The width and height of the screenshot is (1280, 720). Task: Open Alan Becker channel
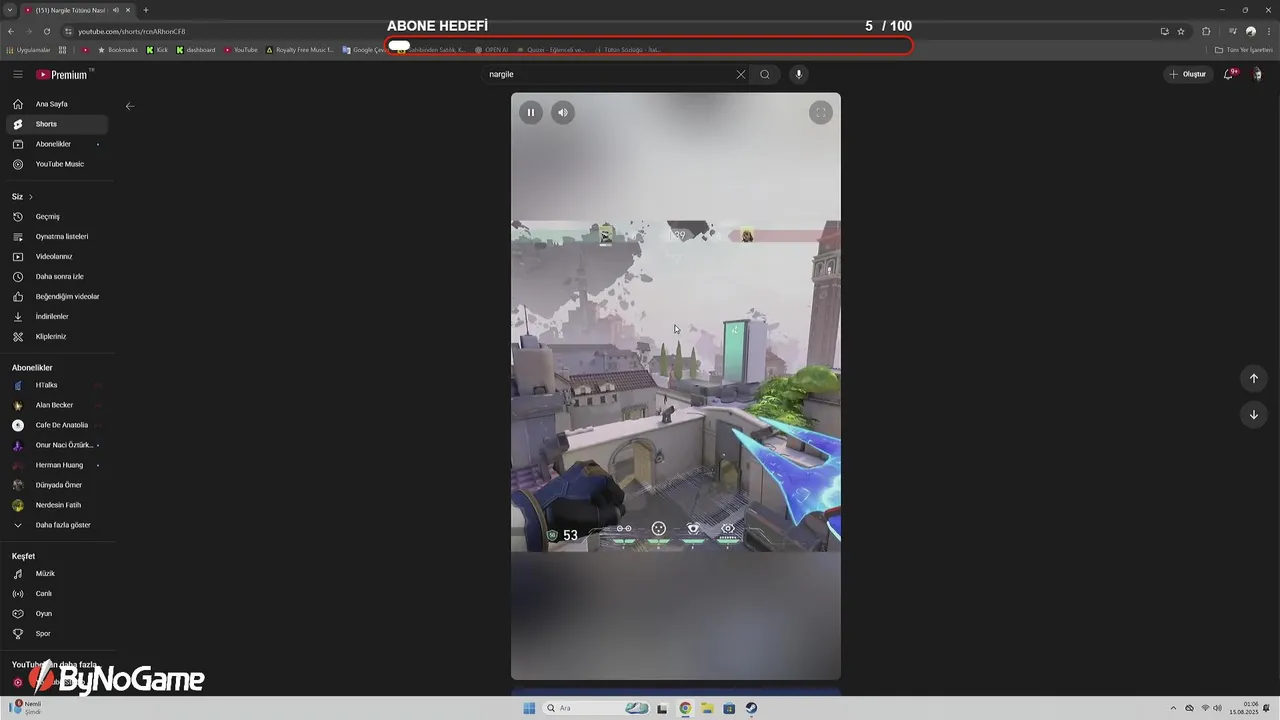tap(57, 405)
